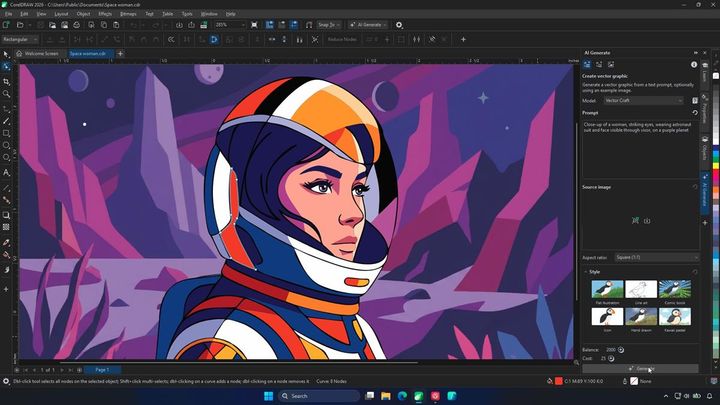
Task: Click the Generate button
Action: tap(641, 369)
